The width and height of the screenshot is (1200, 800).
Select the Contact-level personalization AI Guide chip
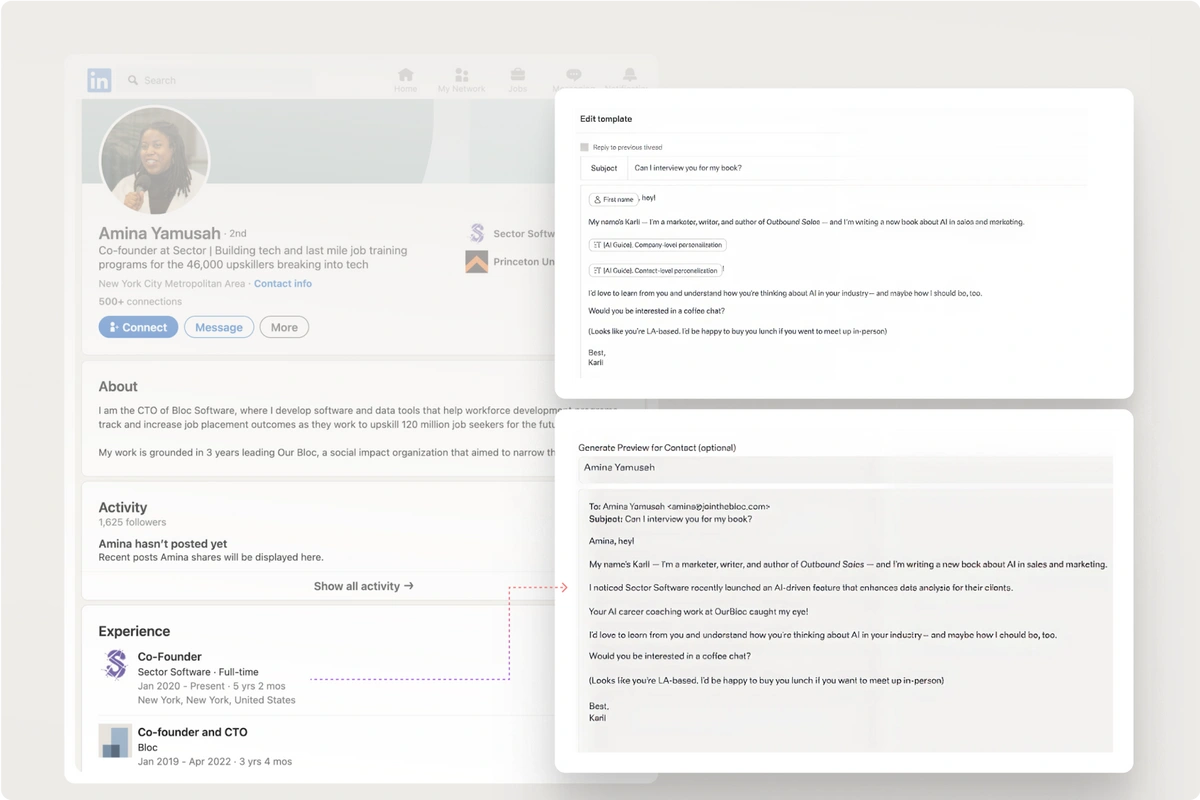point(656,270)
